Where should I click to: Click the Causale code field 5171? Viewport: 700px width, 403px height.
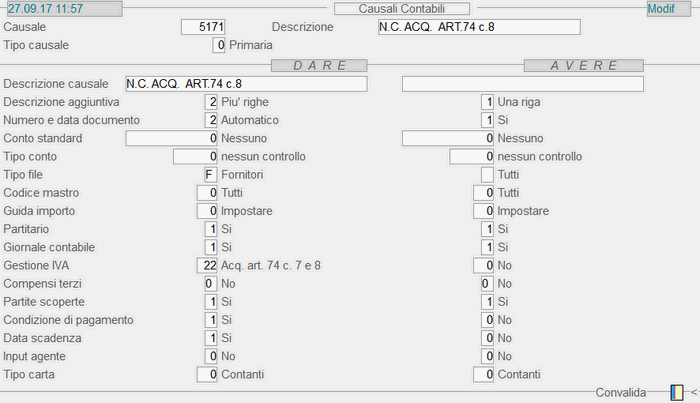tap(207, 27)
